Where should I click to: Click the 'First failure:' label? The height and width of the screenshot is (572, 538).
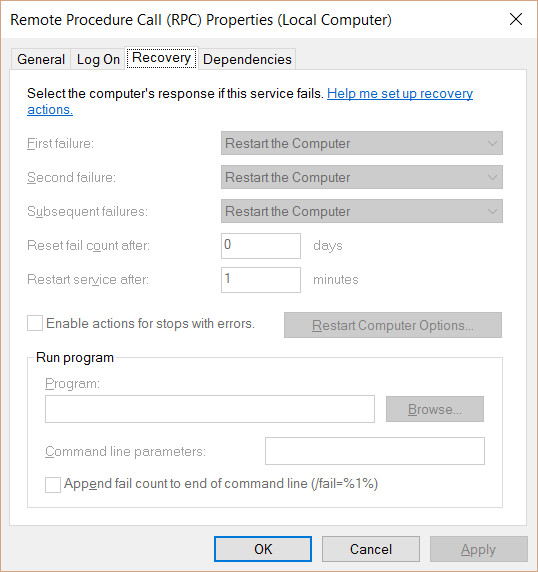click(x=61, y=143)
